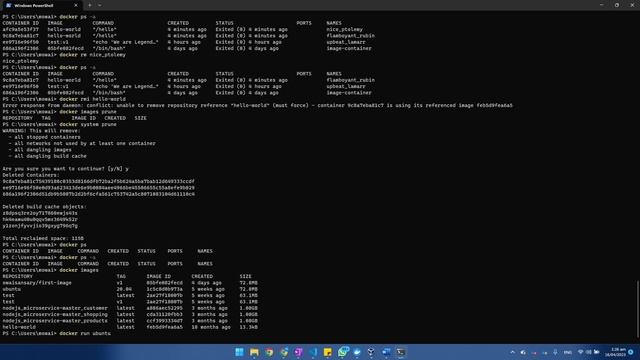Open Visual Studio purple icon in taskbar
This screenshot has height=360, width=640.
[x=298, y=352]
